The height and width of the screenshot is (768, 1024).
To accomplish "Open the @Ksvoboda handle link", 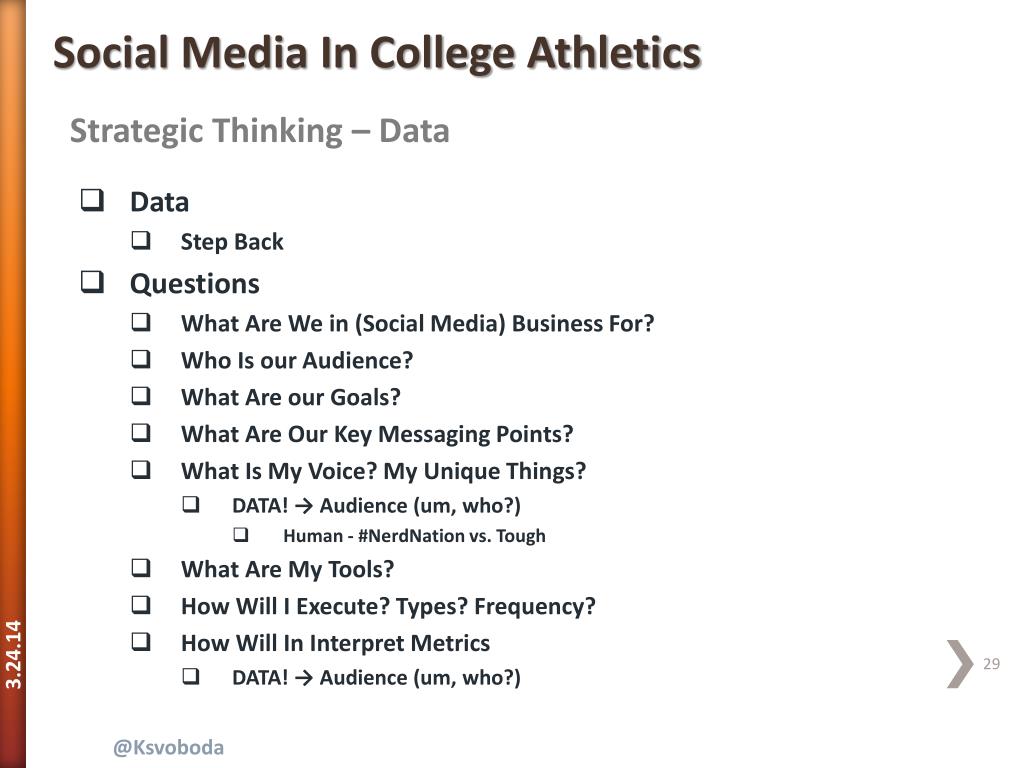I will click(168, 747).
